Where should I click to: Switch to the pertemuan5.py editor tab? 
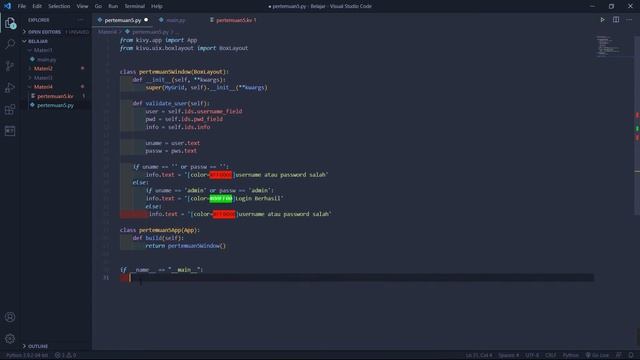pyautogui.click(x=122, y=20)
